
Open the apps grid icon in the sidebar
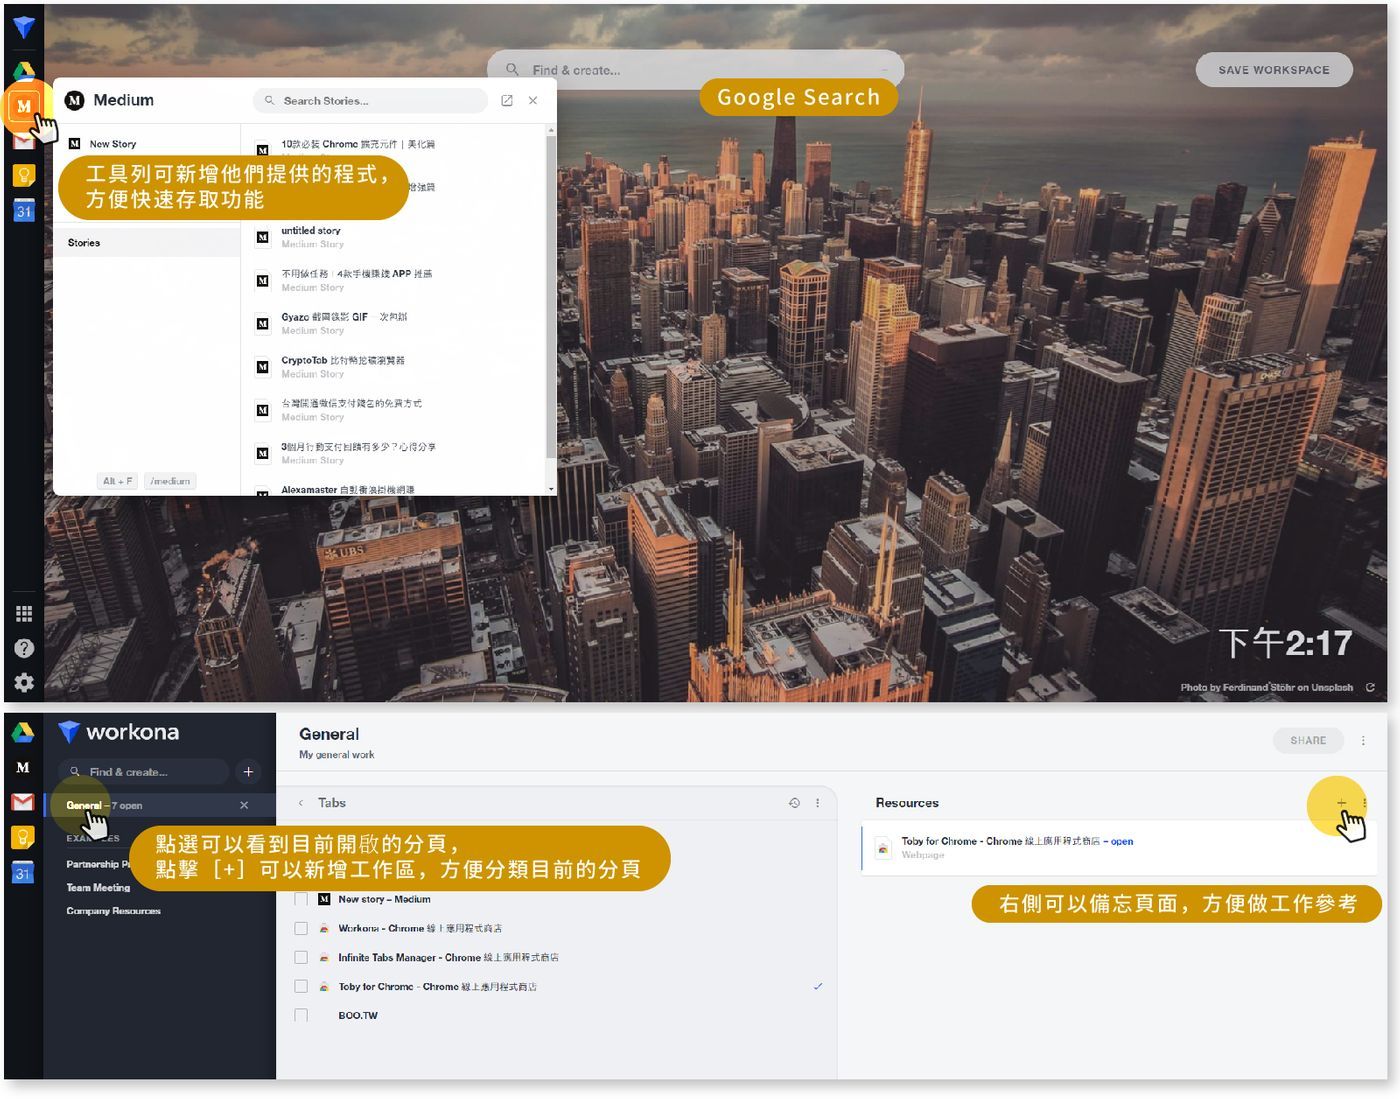[24, 613]
